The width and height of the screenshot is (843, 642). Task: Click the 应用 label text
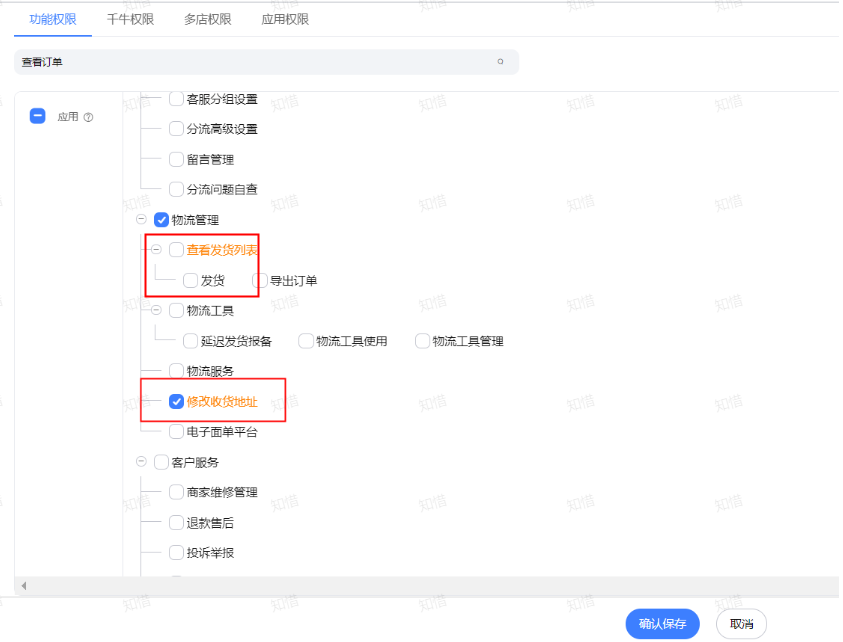point(68,117)
